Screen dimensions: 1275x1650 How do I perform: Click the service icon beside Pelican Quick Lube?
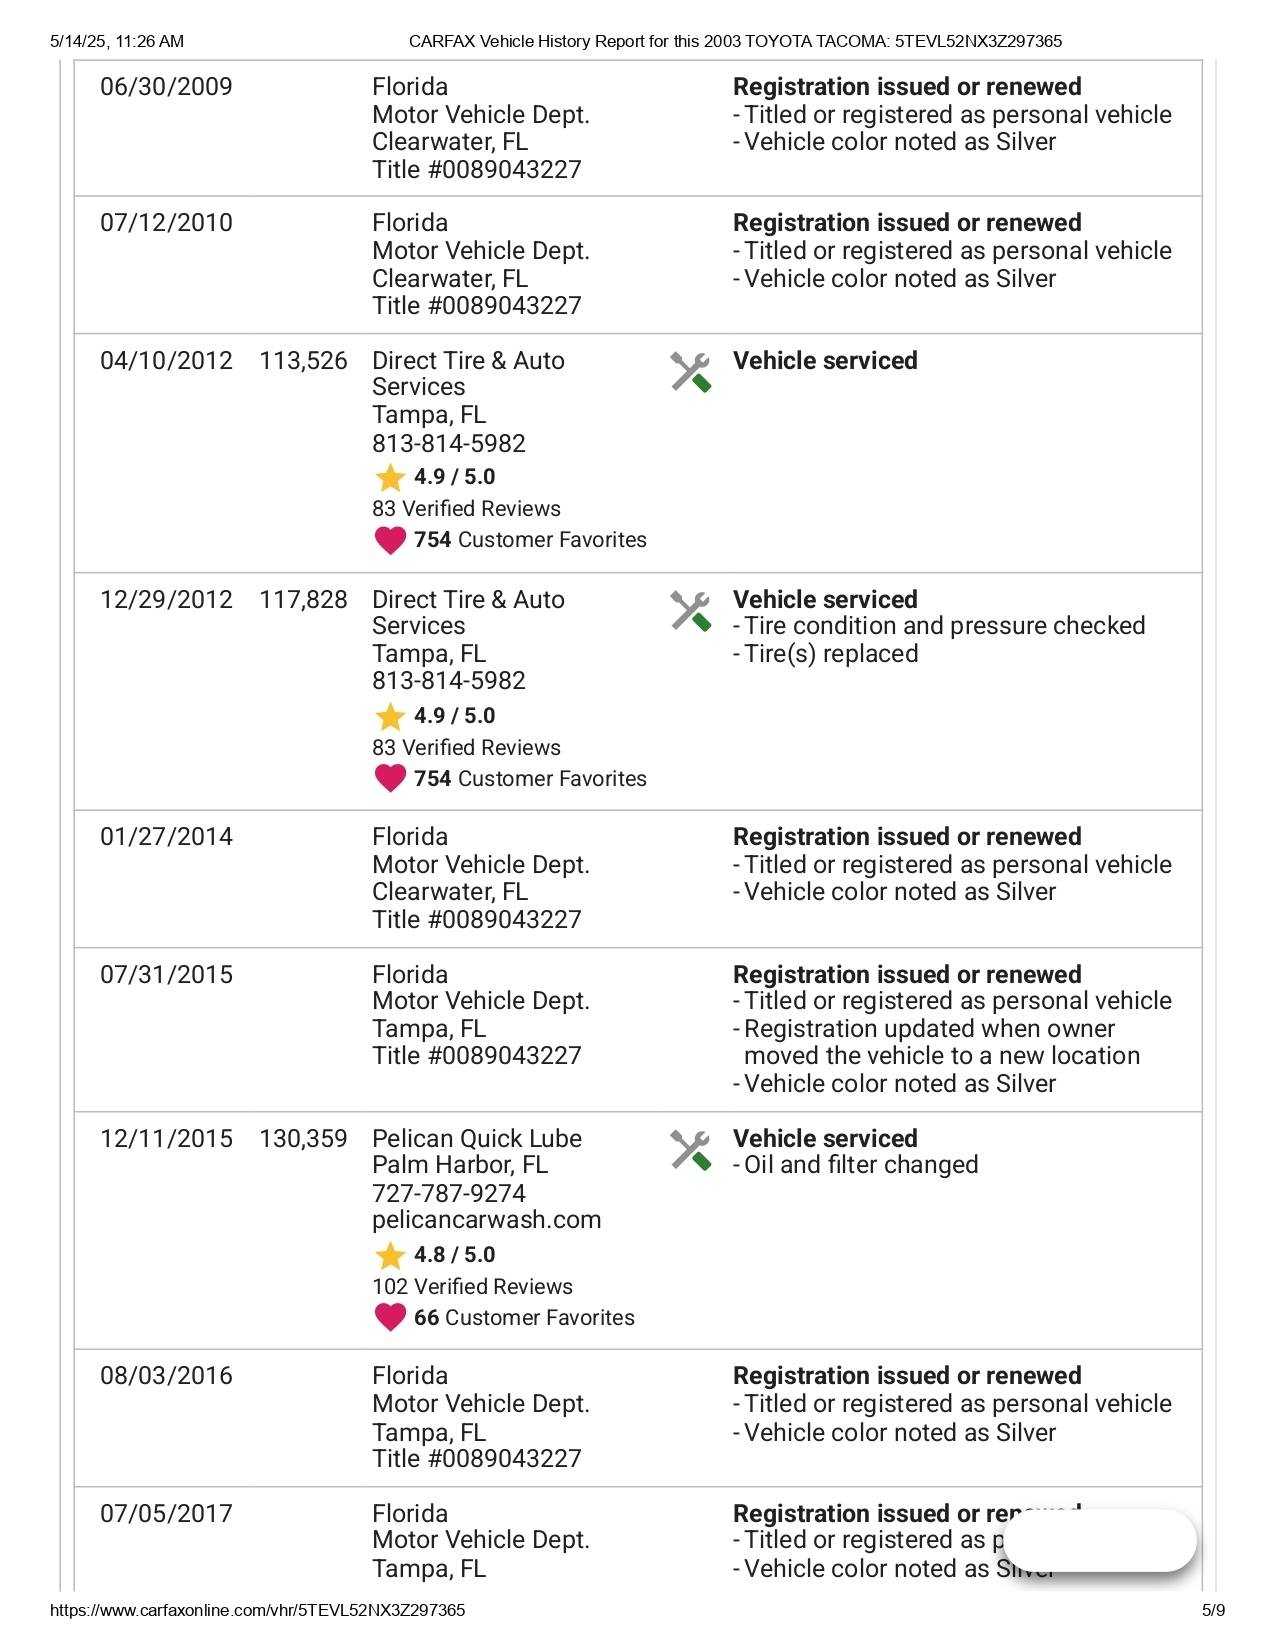[690, 1150]
